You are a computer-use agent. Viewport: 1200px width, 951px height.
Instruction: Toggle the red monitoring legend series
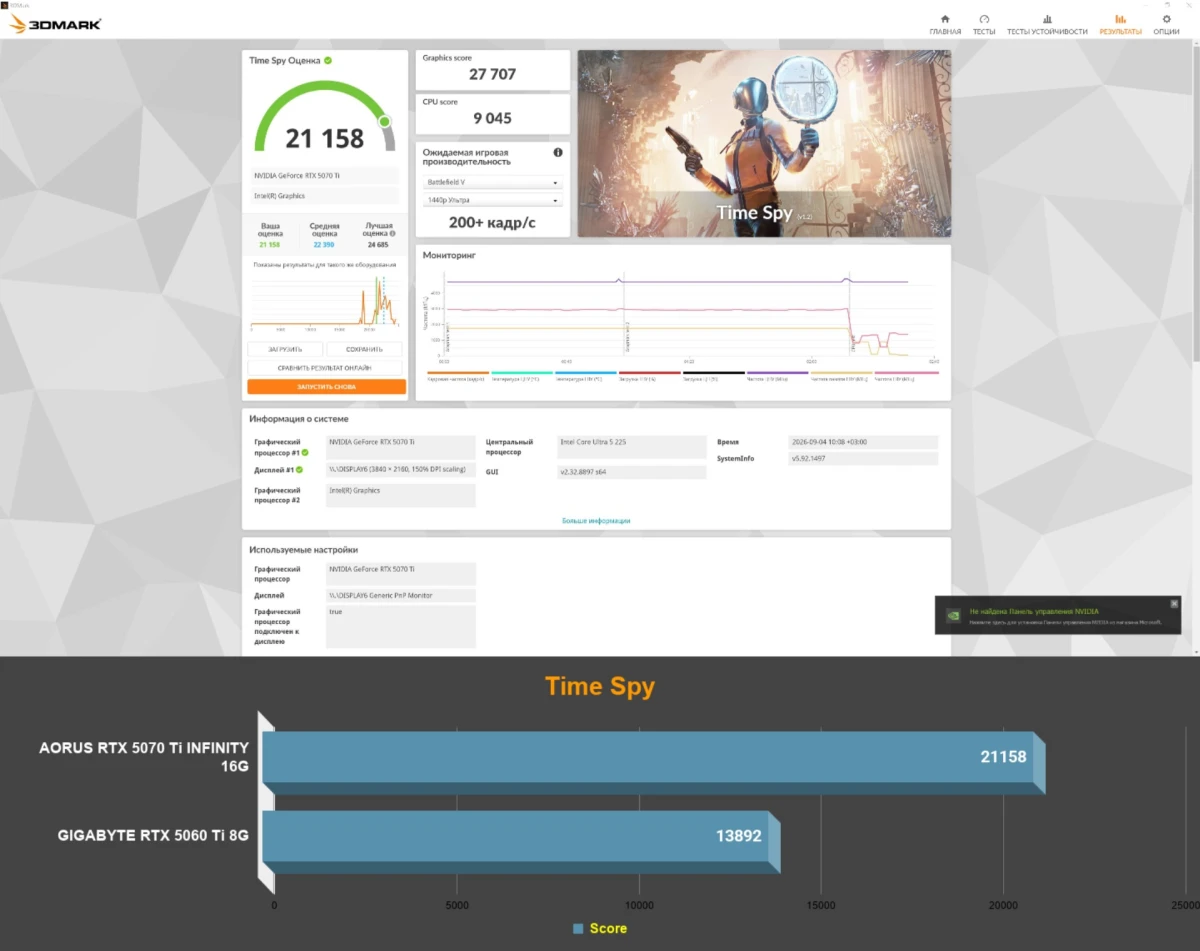click(648, 374)
